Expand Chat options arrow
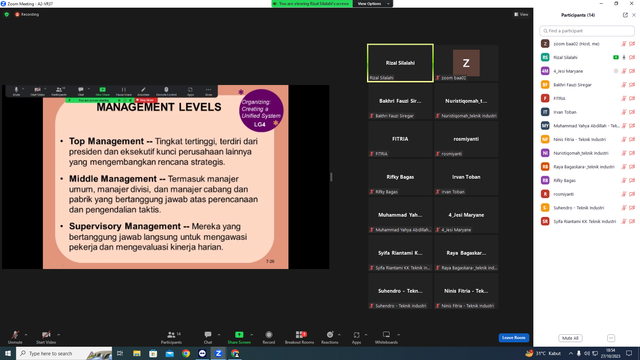 (219, 335)
